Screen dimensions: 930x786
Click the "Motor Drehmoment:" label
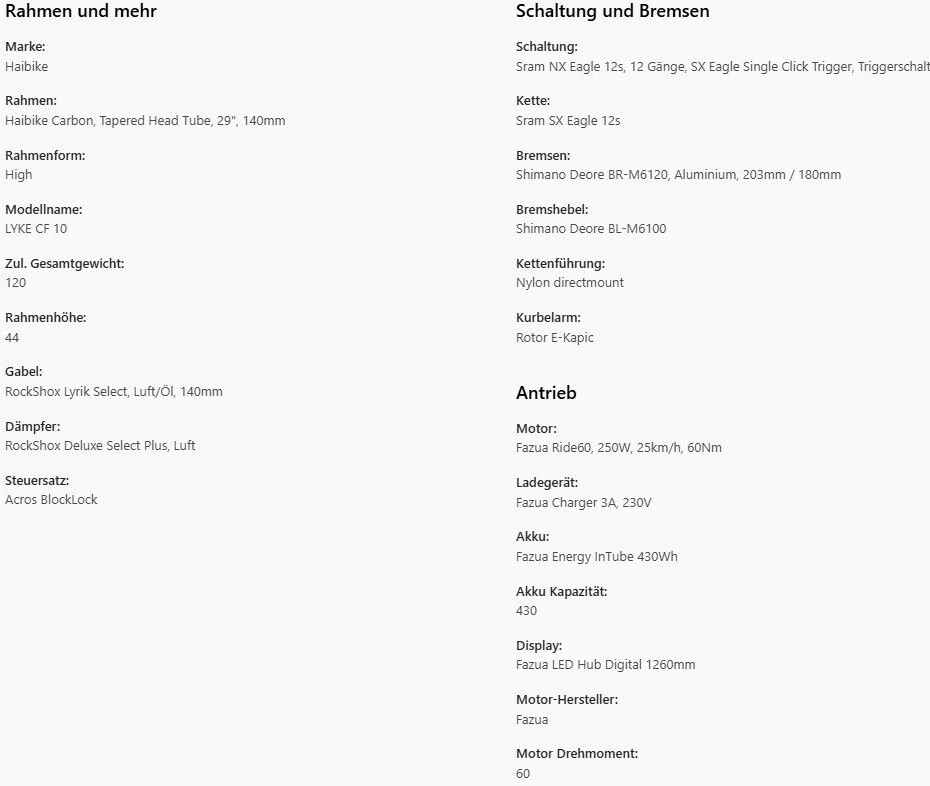pos(577,753)
